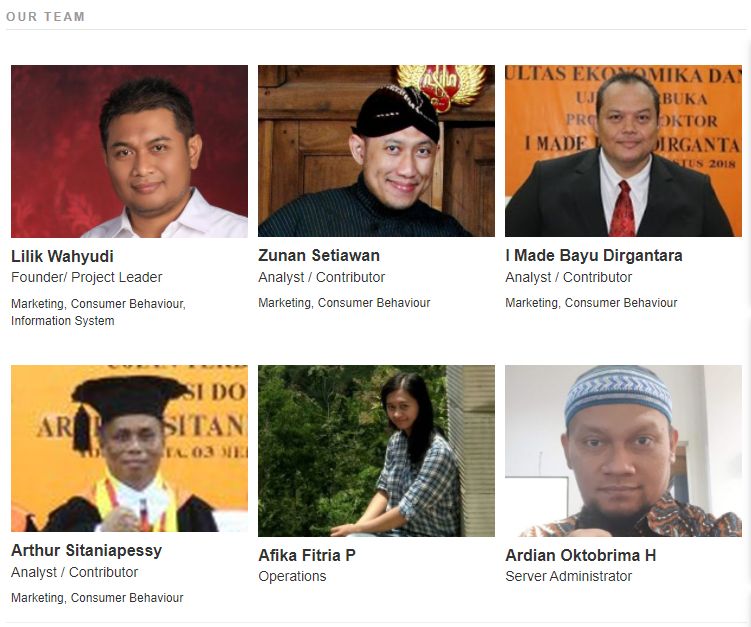Open the Zunan Setiawan name link

[319, 255]
